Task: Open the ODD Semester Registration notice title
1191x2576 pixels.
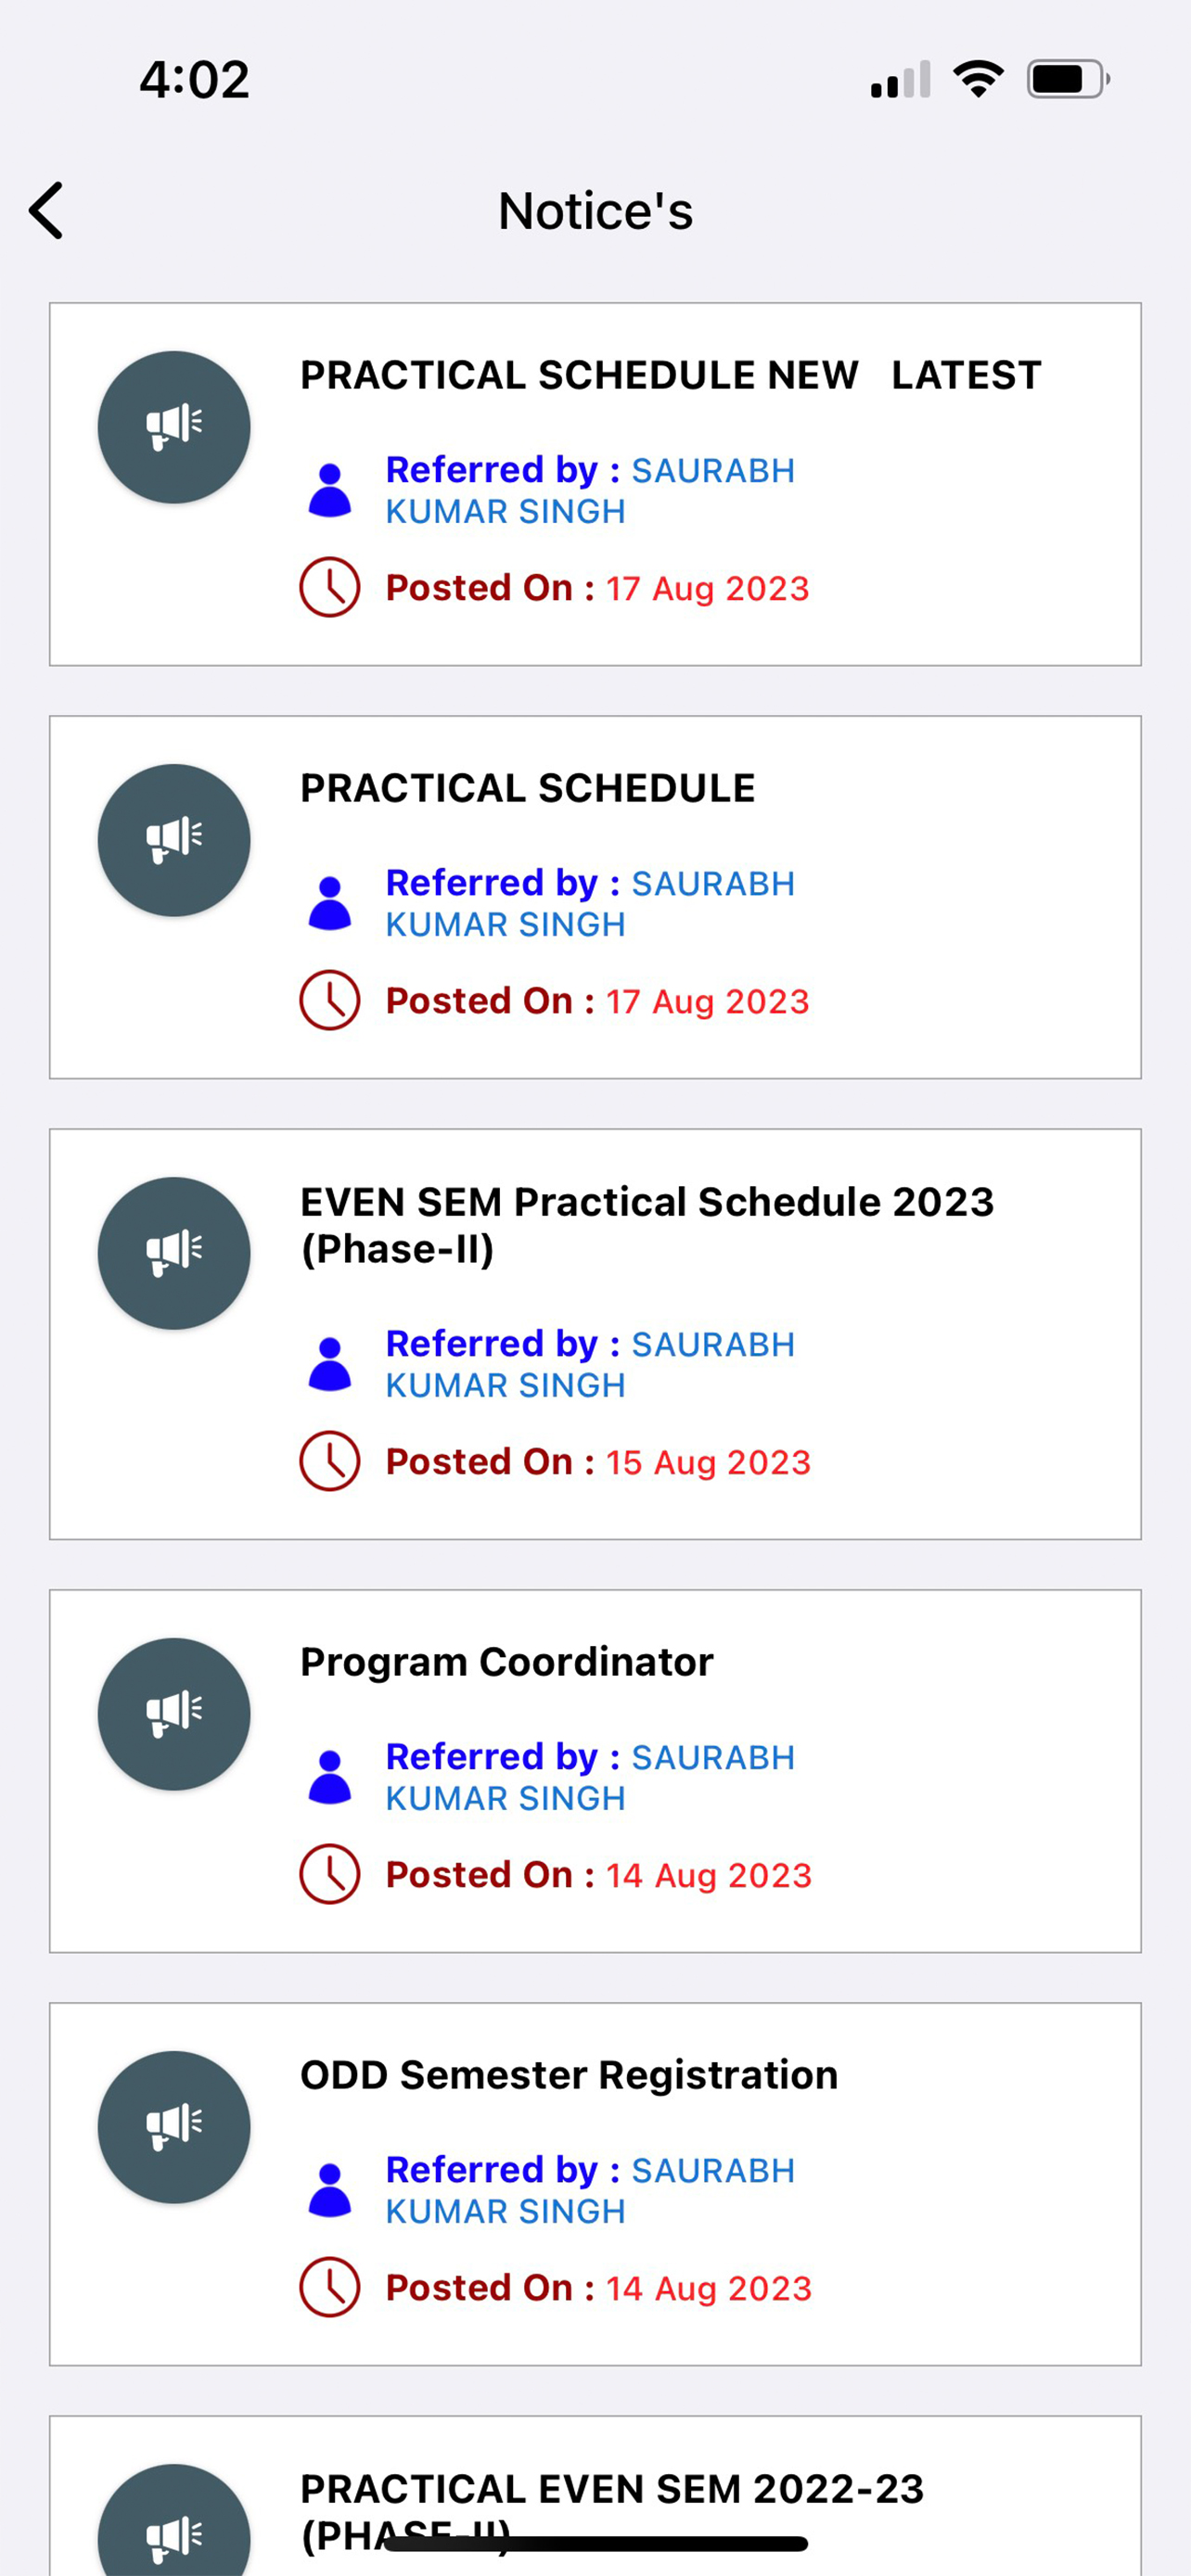Action: [x=569, y=2075]
